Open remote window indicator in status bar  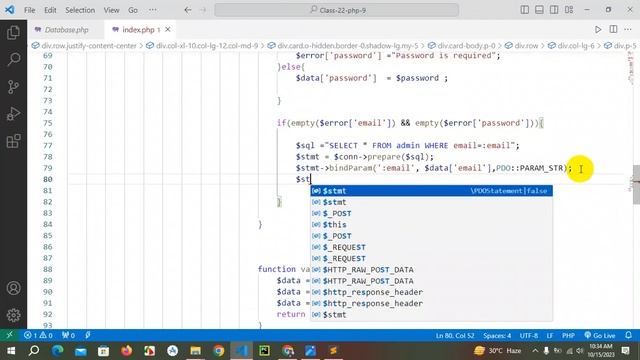point(9,335)
